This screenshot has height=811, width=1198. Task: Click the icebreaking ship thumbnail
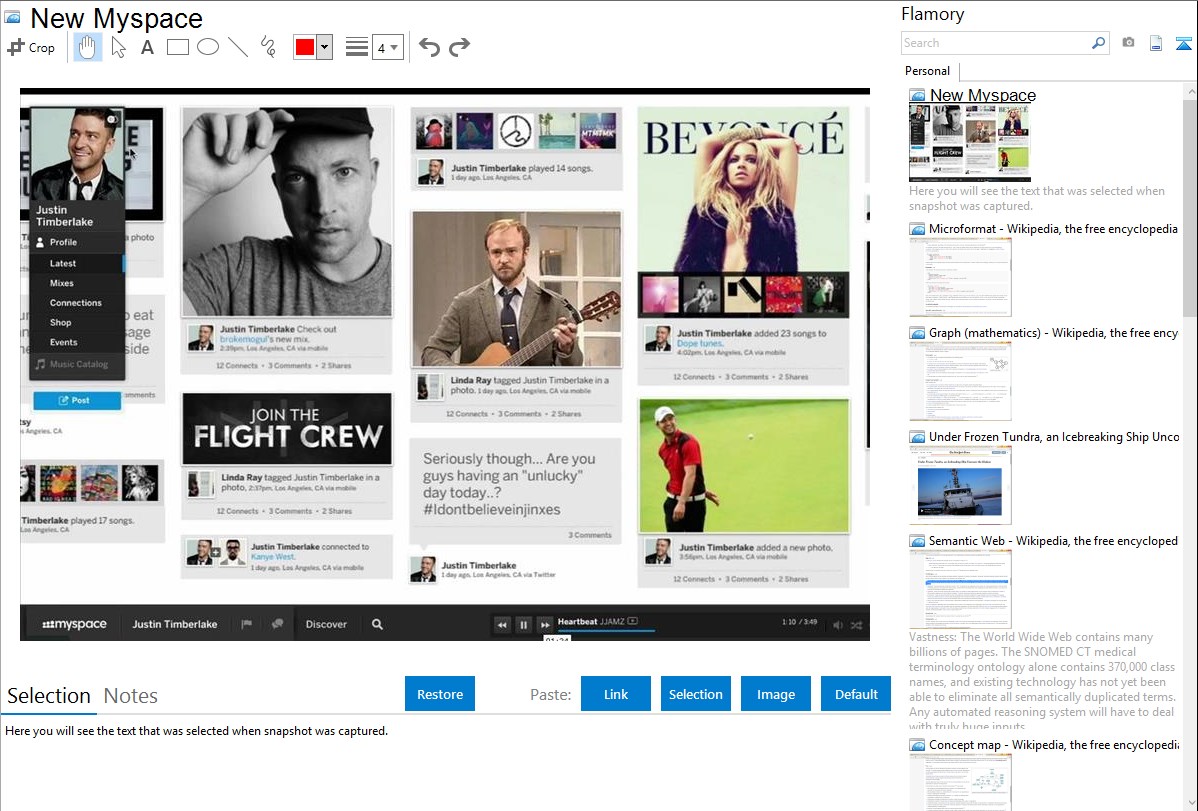click(x=960, y=485)
